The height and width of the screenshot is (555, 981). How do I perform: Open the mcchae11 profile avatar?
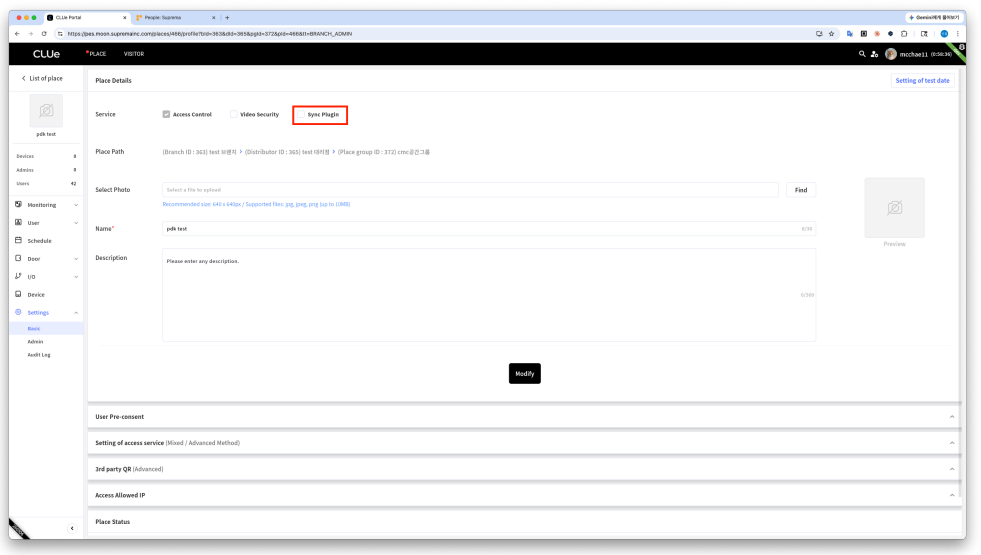[x=891, y=54]
